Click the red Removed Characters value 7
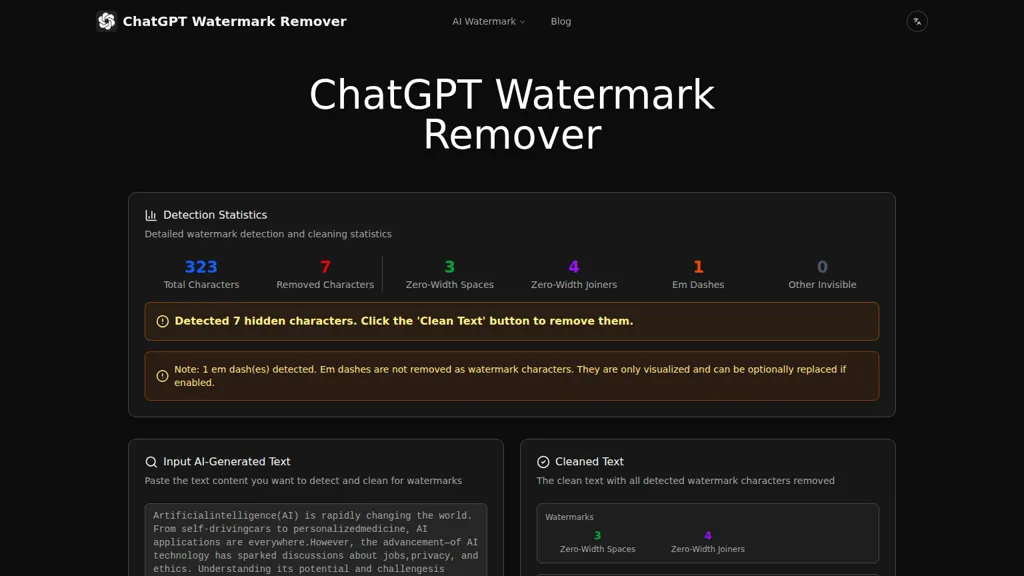Screen dimensions: 1024x576 [324, 266]
